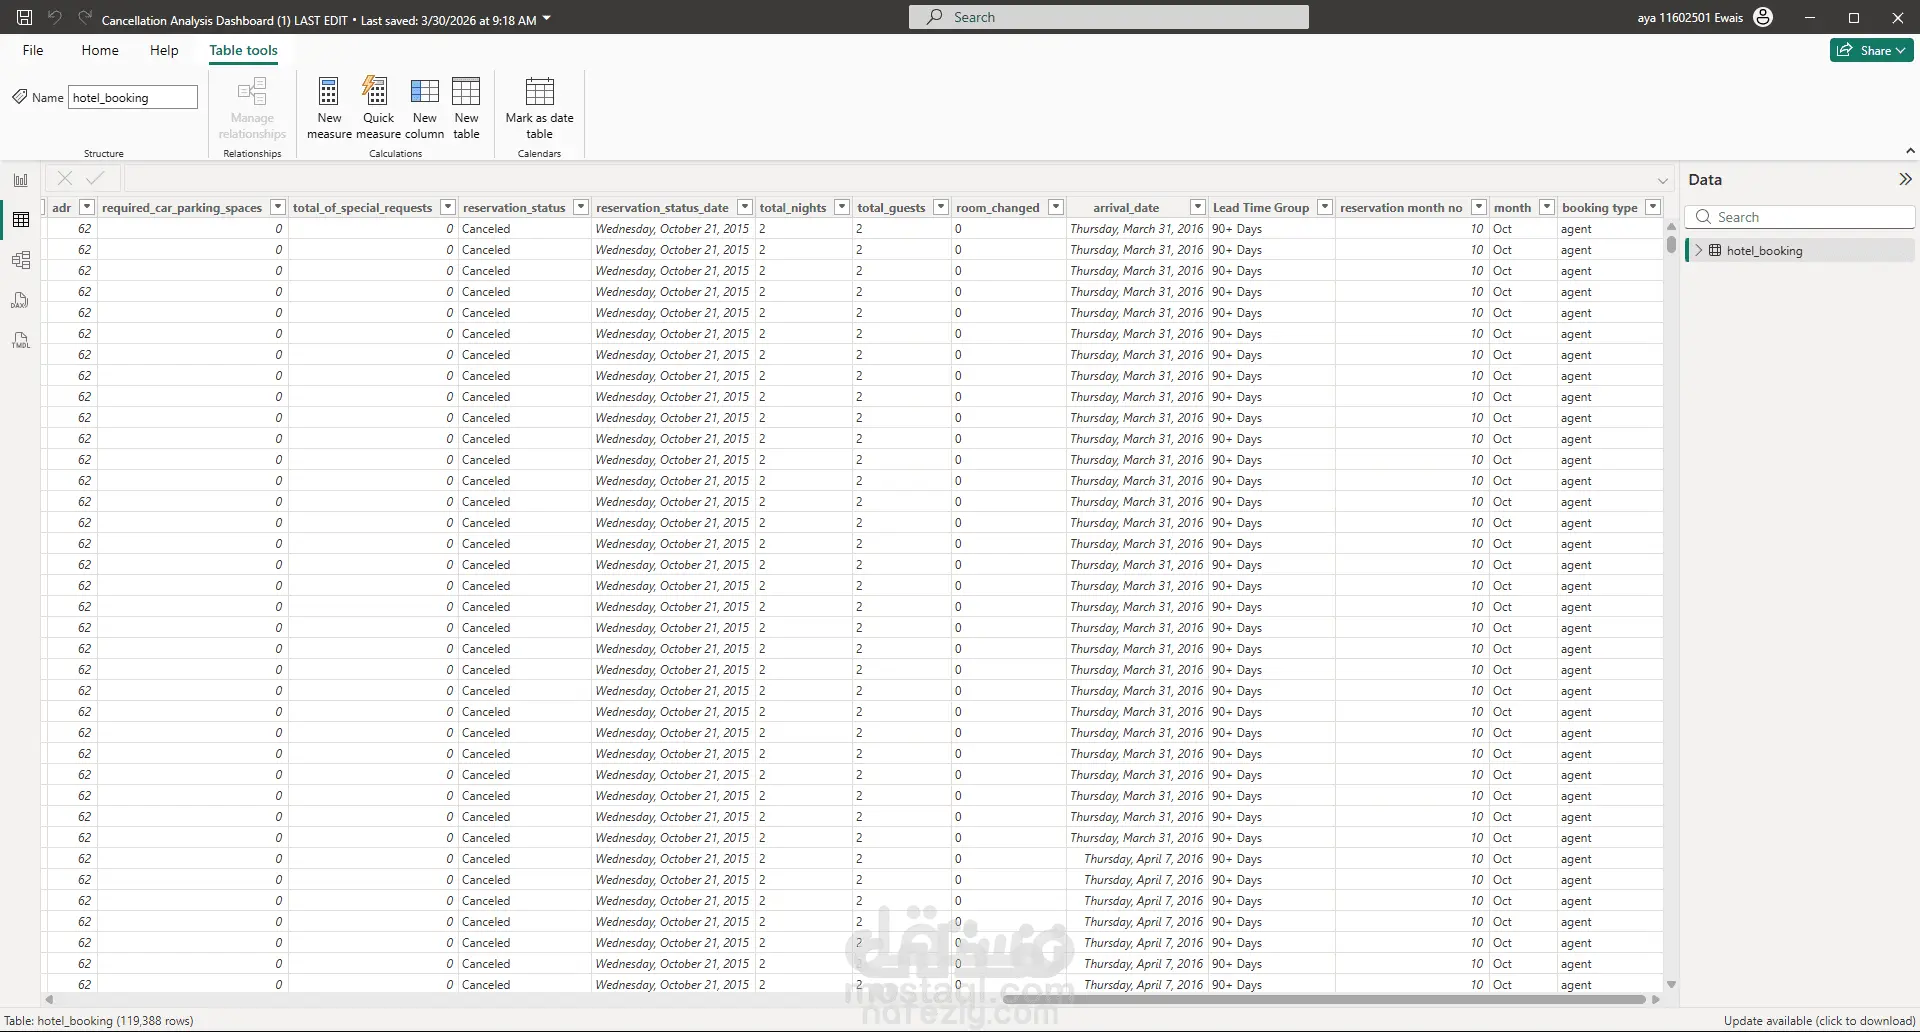This screenshot has width=1920, height=1032.
Task: Open filter dropdown for required_car_parking_spaces
Action: tap(278, 207)
